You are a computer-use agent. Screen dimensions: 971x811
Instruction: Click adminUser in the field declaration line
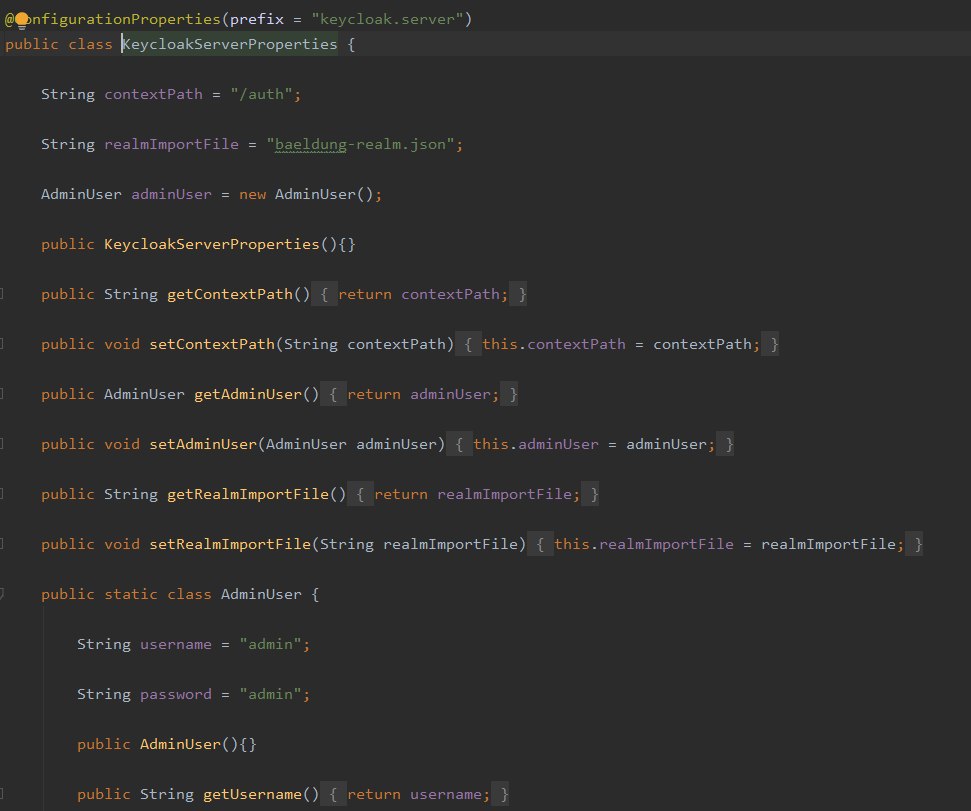(x=172, y=194)
